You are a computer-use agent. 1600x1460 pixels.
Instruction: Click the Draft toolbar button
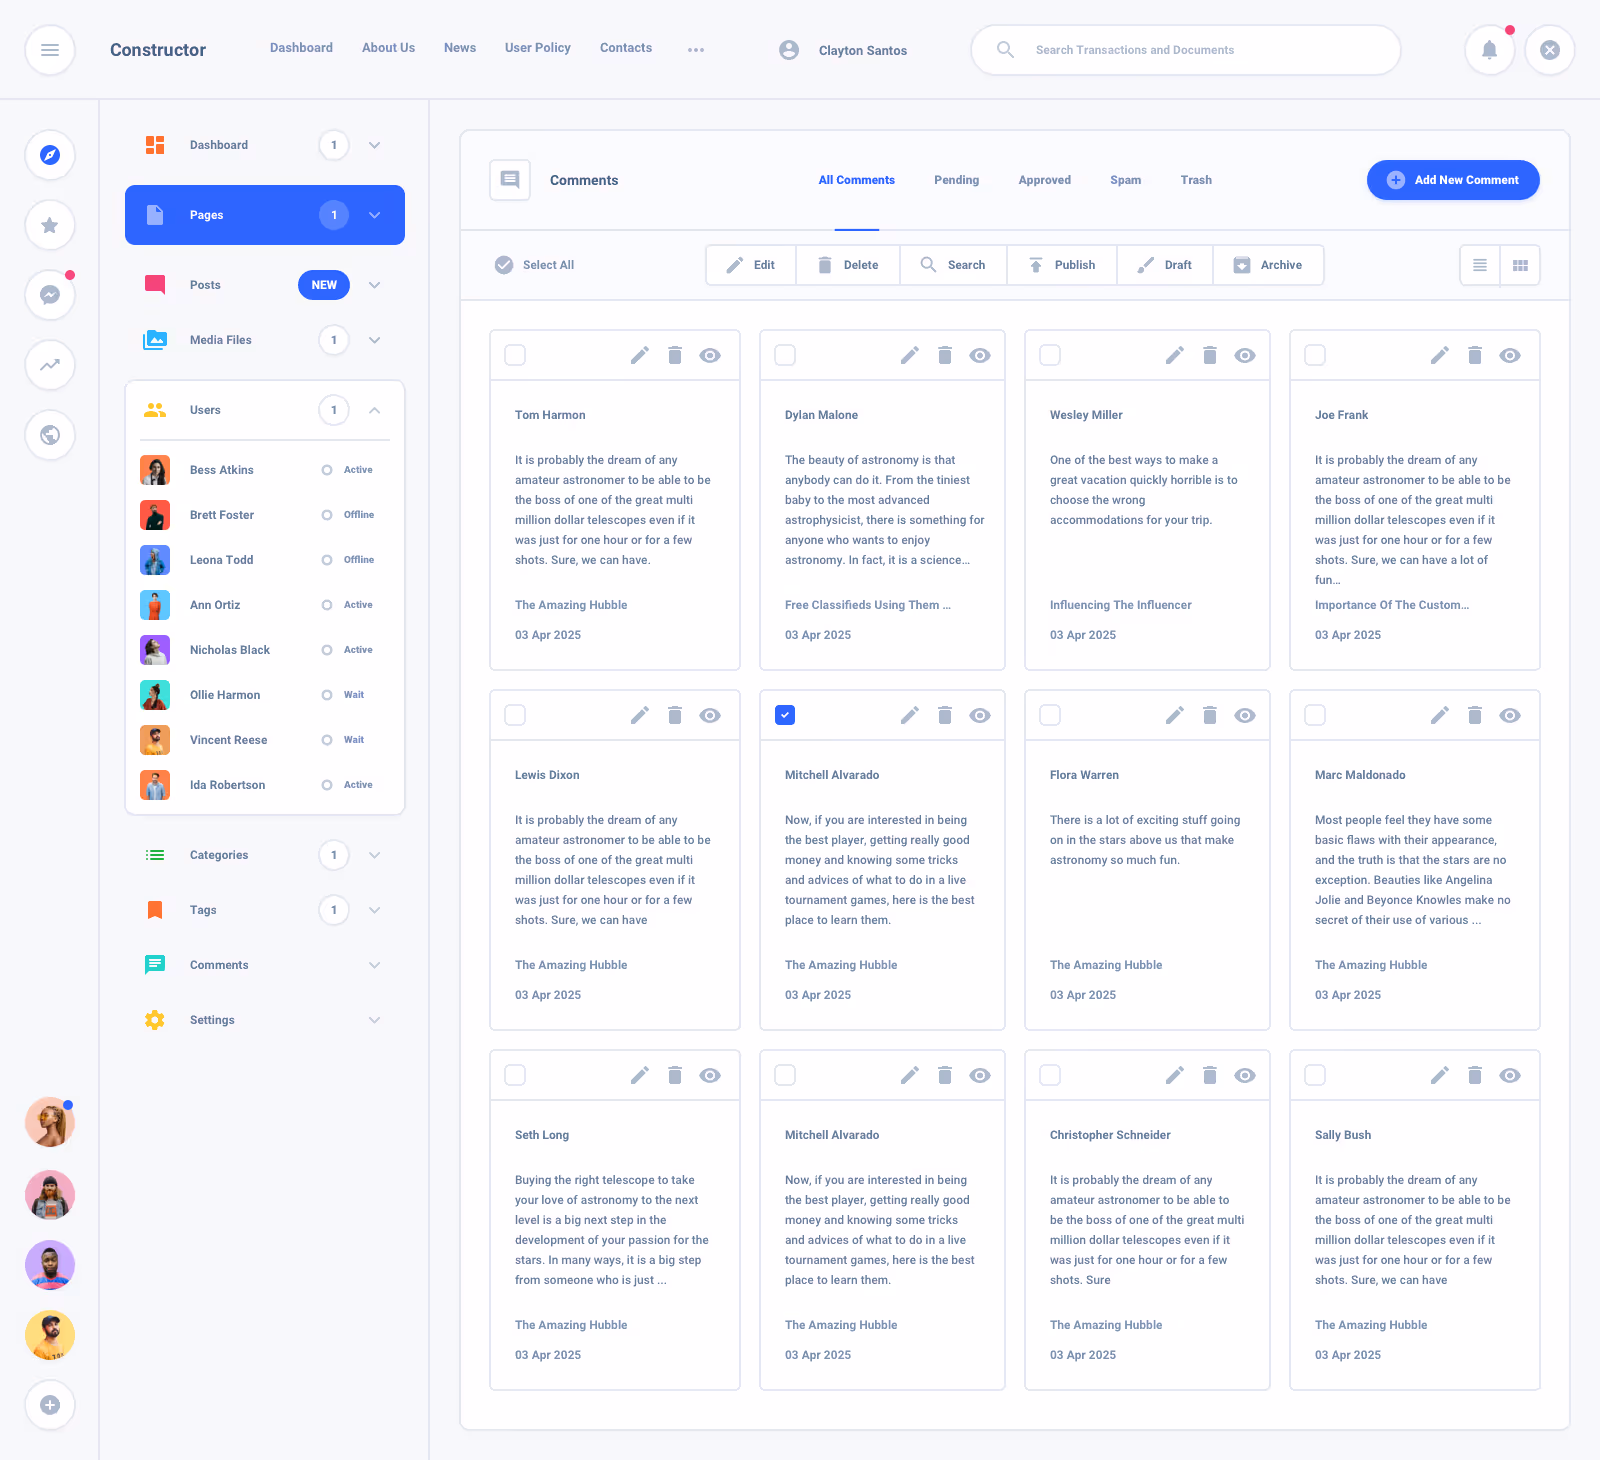[1165, 265]
